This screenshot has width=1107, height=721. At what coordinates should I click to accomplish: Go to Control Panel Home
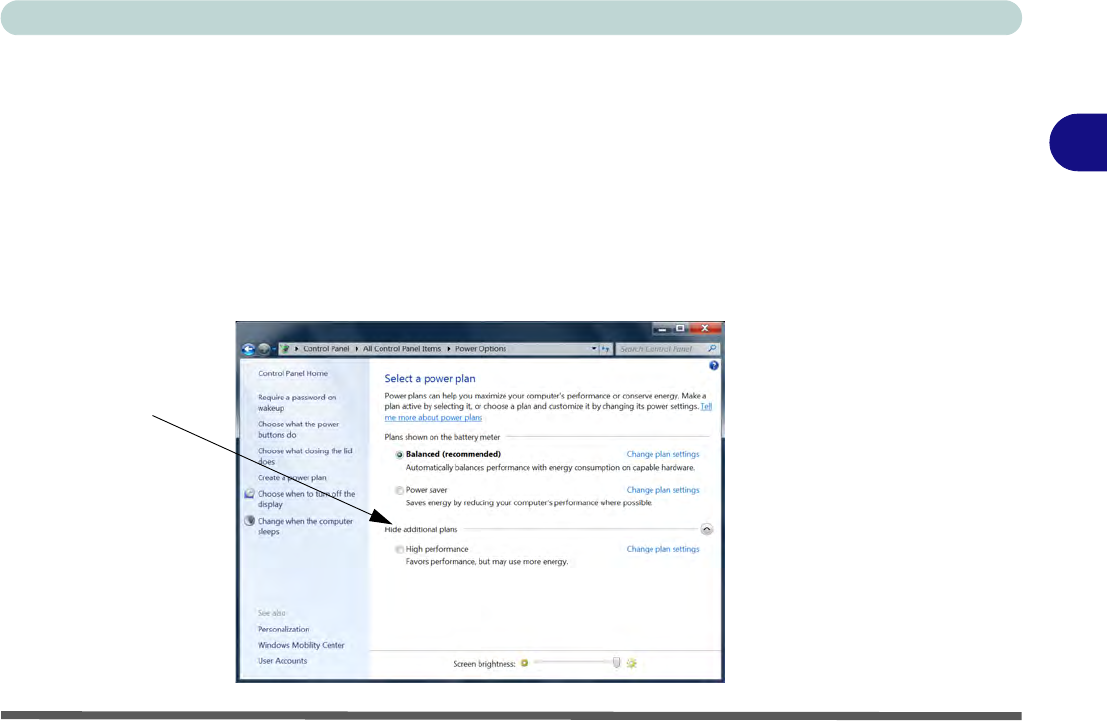pos(293,374)
